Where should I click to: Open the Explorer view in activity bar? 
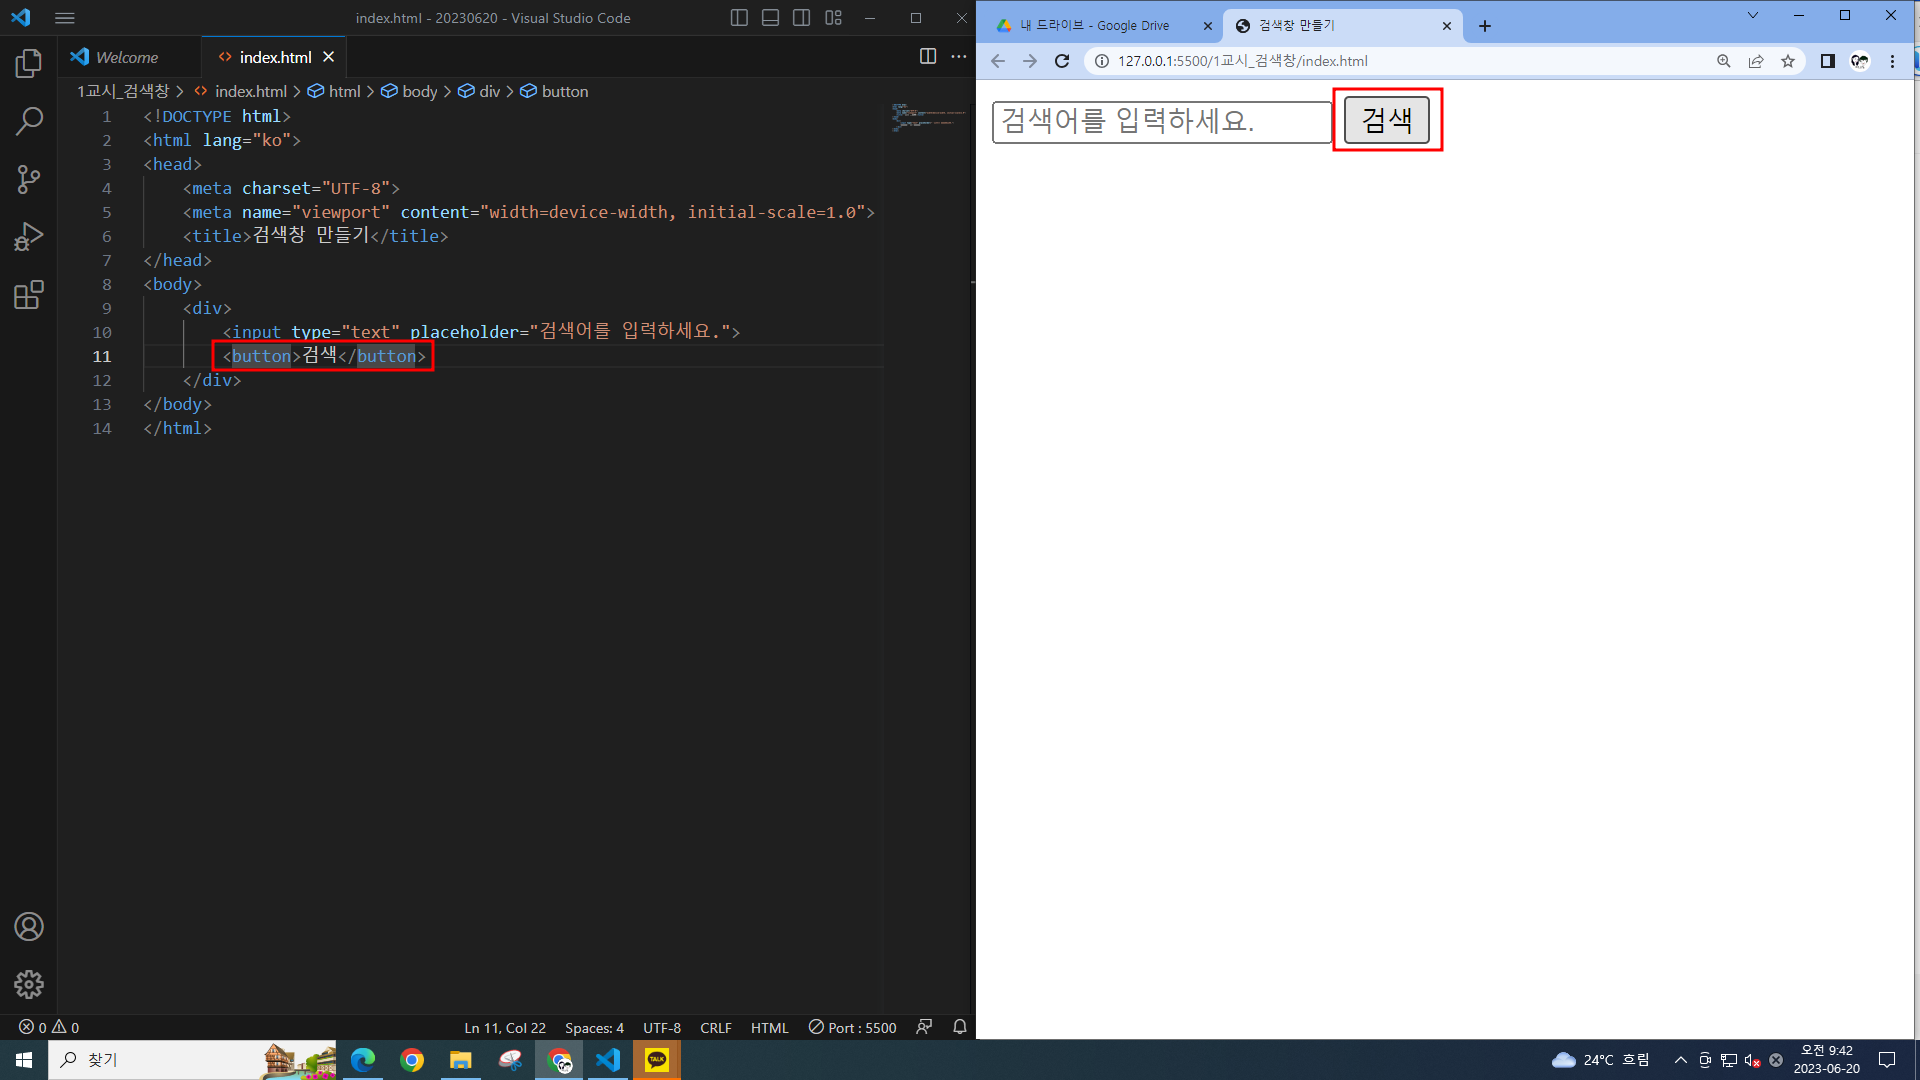29,64
